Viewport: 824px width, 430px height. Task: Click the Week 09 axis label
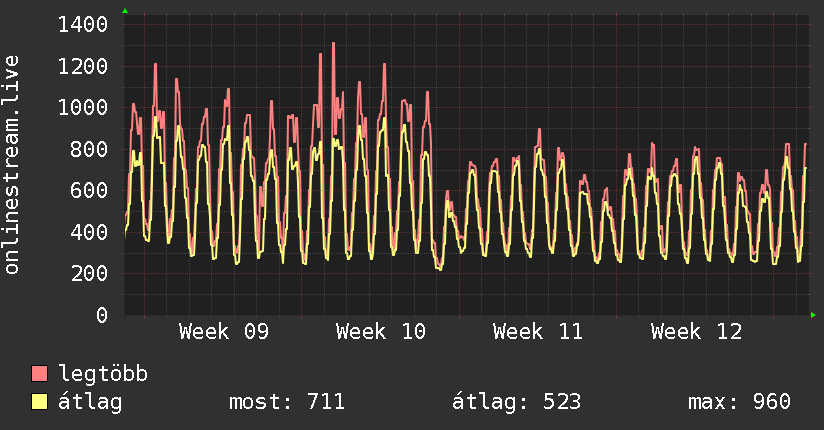(x=223, y=332)
